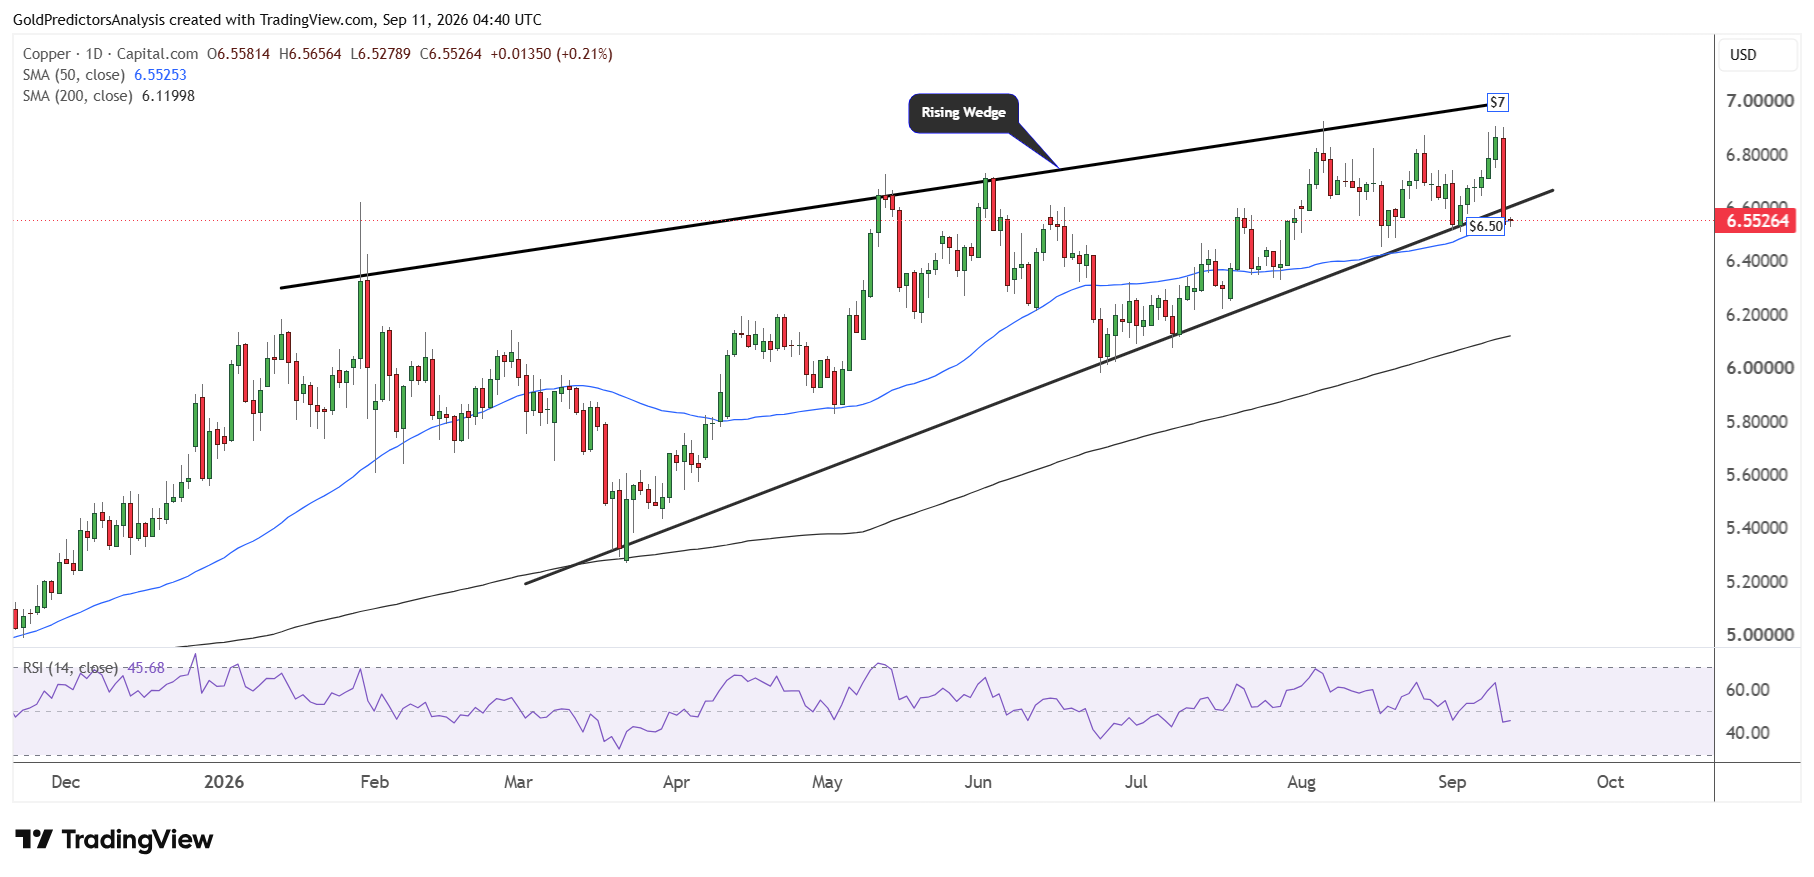Click the 5.00000 price axis label

point(1759,635)
